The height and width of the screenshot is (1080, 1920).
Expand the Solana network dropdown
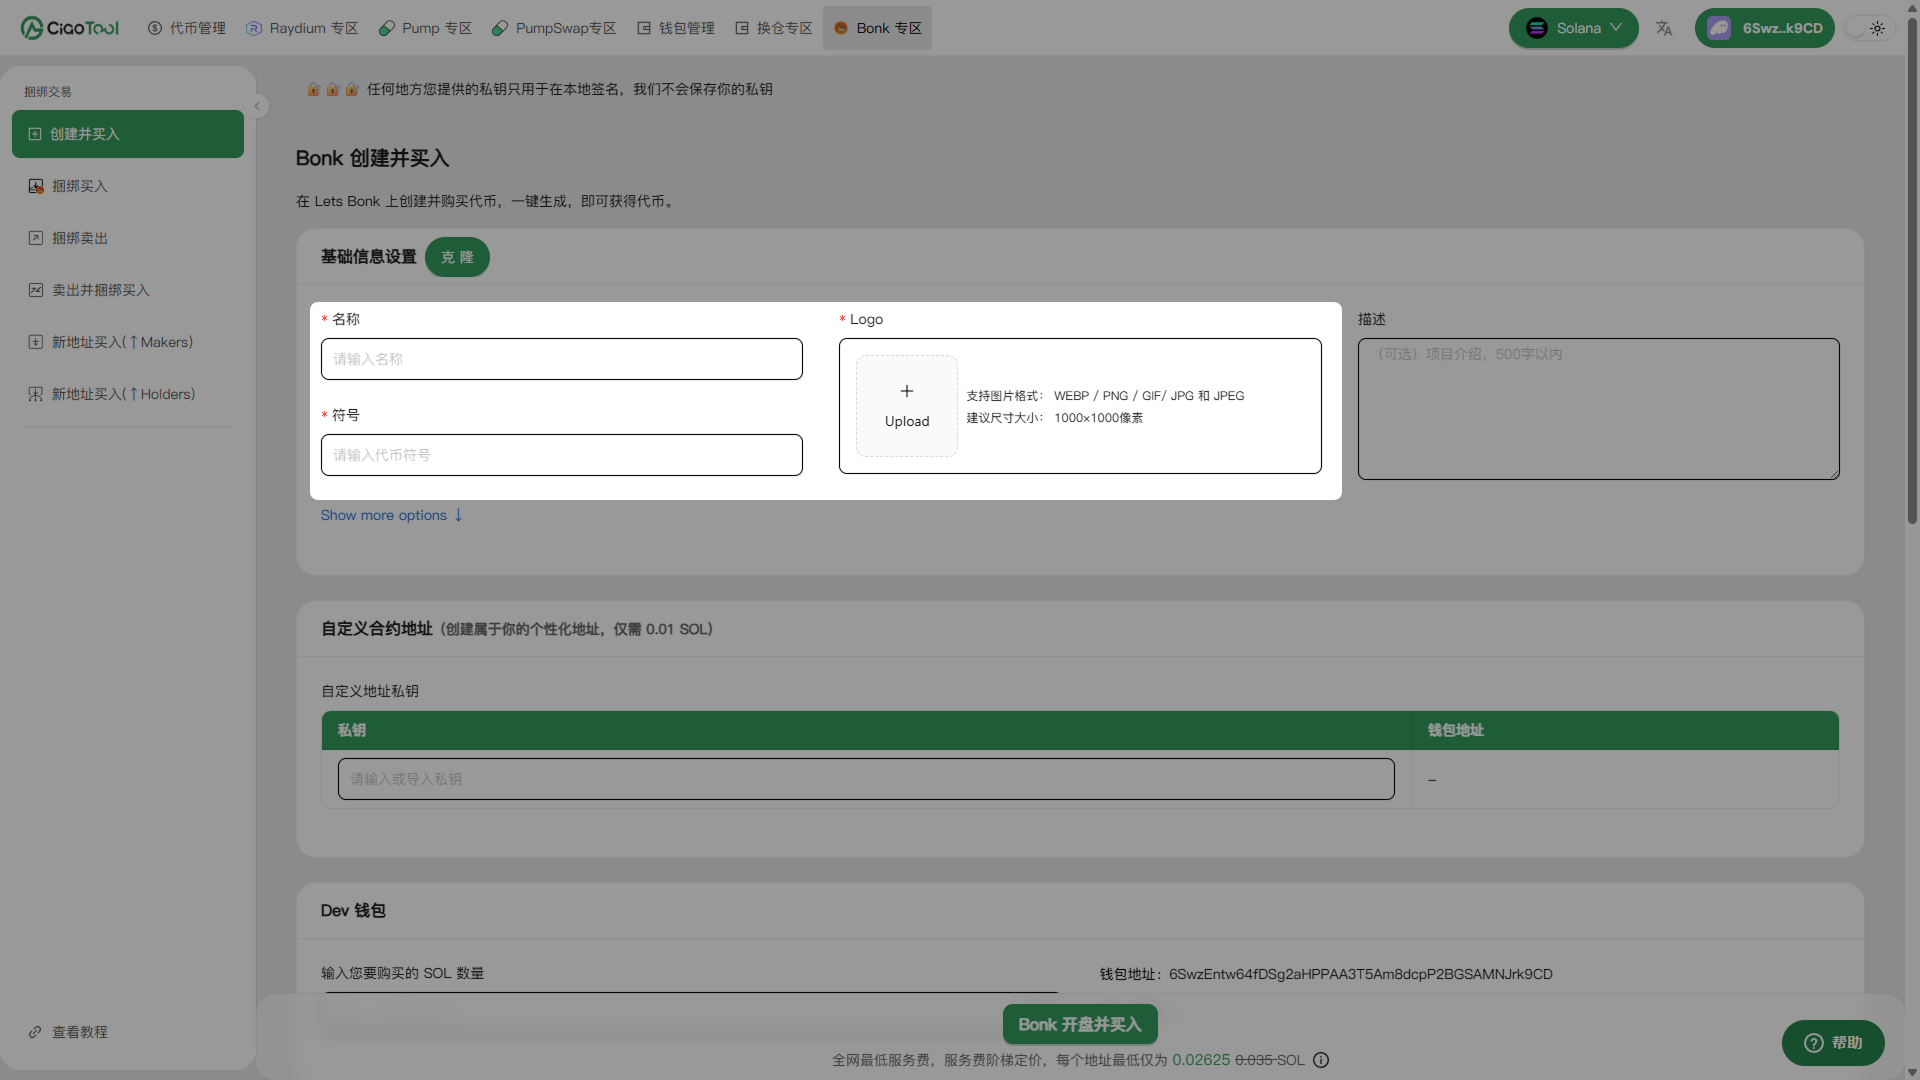pos(1573,28)
